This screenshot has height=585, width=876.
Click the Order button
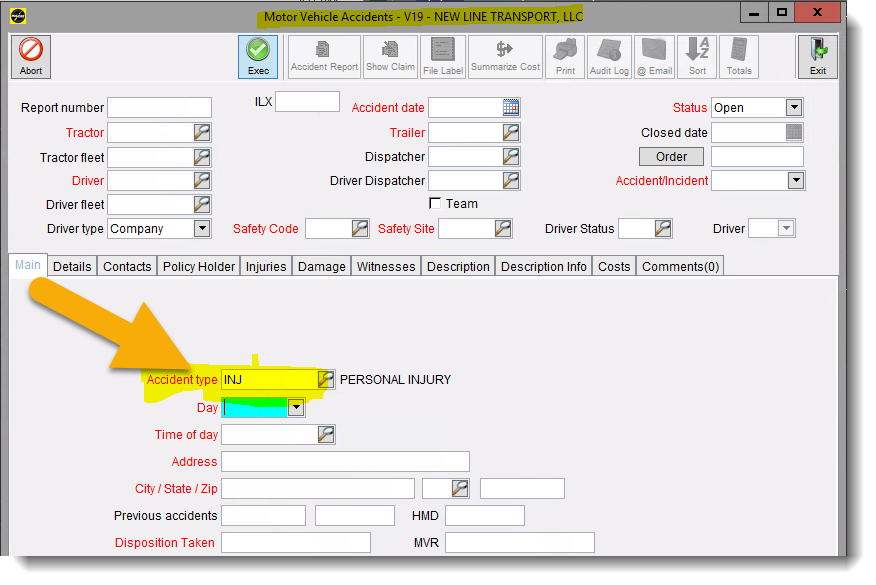(671, 156)
